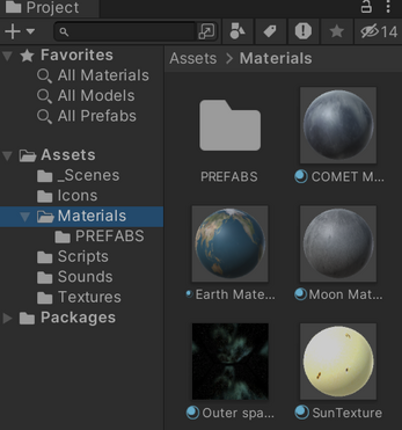Screen dimensions: 402x430
Task: Click the magnifier icon beside All Models
Action: pyautogui.click(x=44, y=96)
